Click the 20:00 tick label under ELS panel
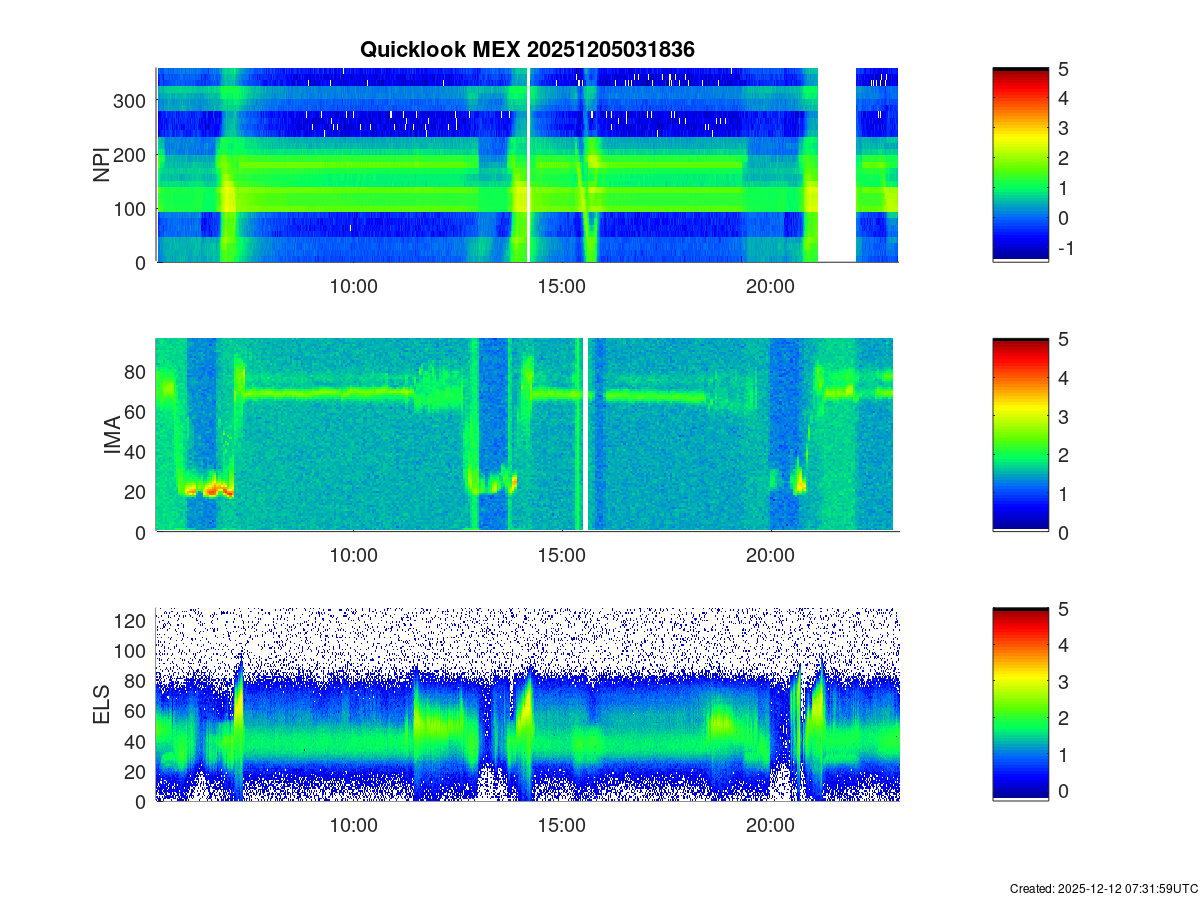This screenshot has height=900, width=1200. (x=770, y=826)
